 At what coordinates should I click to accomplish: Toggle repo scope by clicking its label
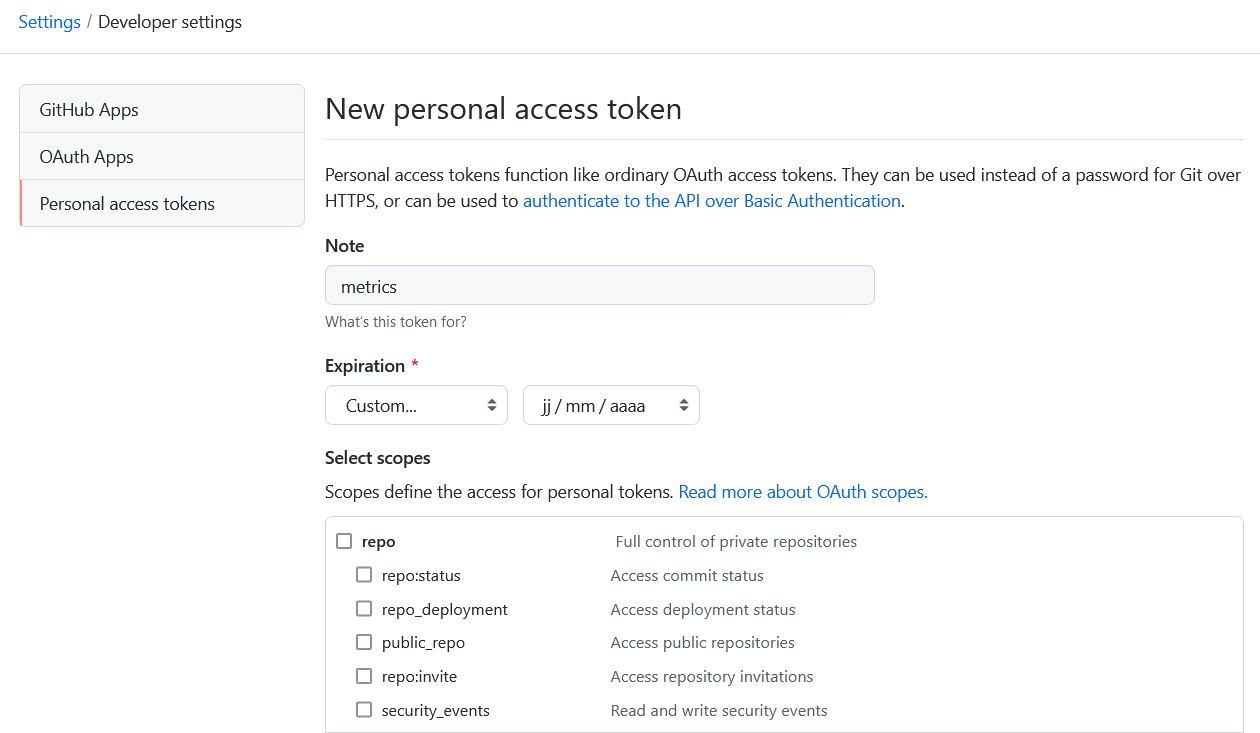click(x=378, y=541)
